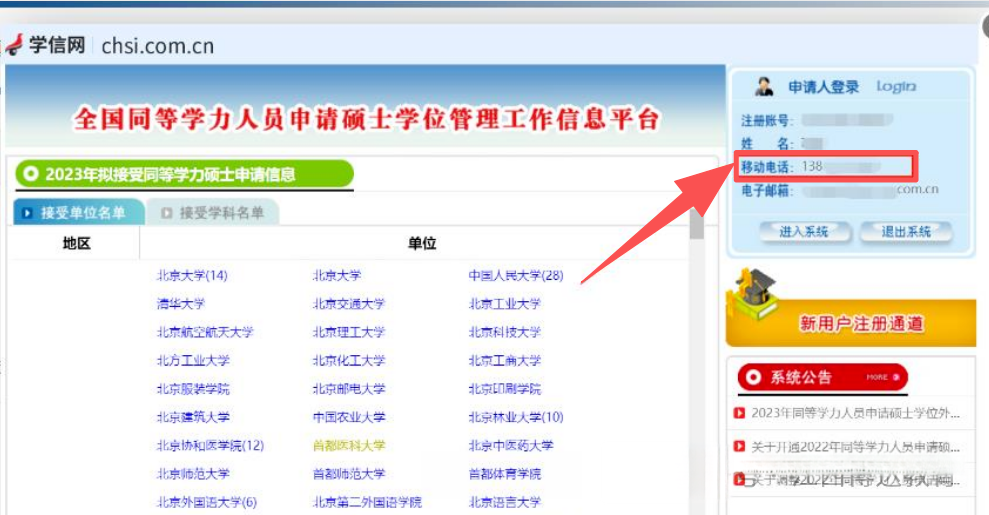
Task: Click the MORE link in 系统公告
Action: click(882, 377)
